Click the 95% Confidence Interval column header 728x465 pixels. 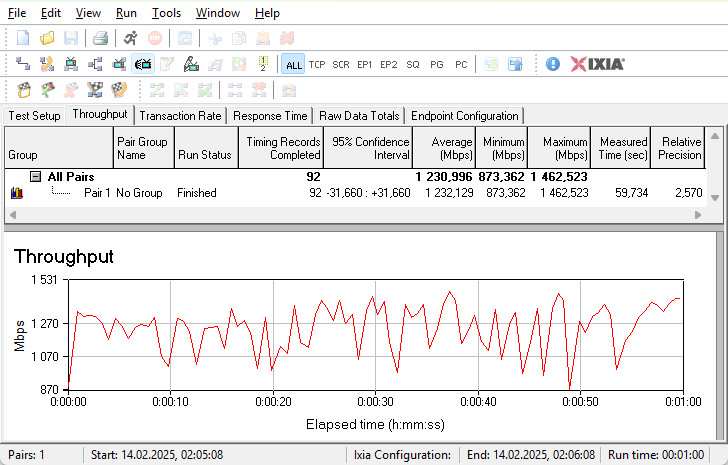click(x=368, y=148)
